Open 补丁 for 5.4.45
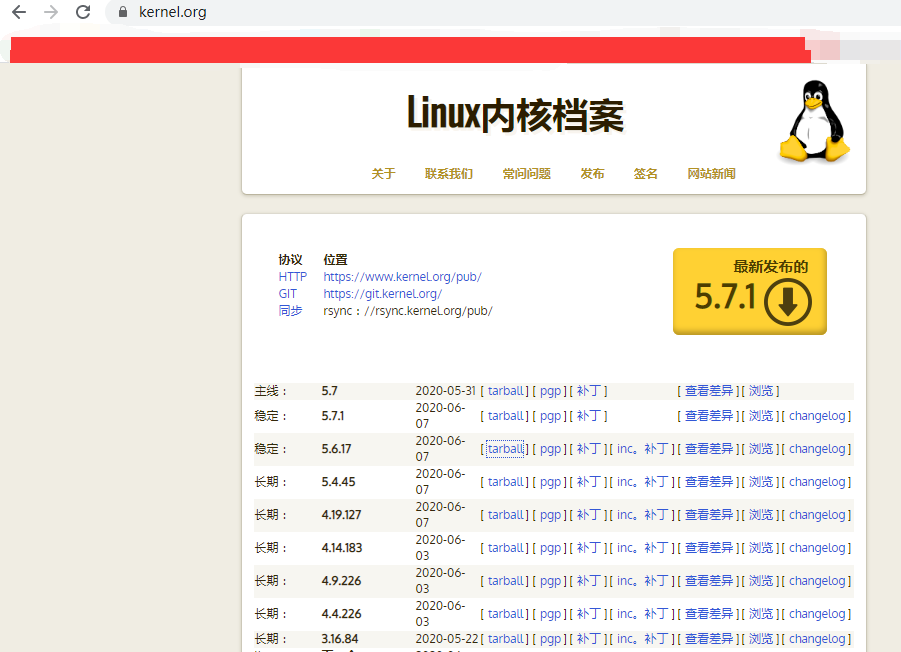The image size is (901, 652). click(588, 482)
